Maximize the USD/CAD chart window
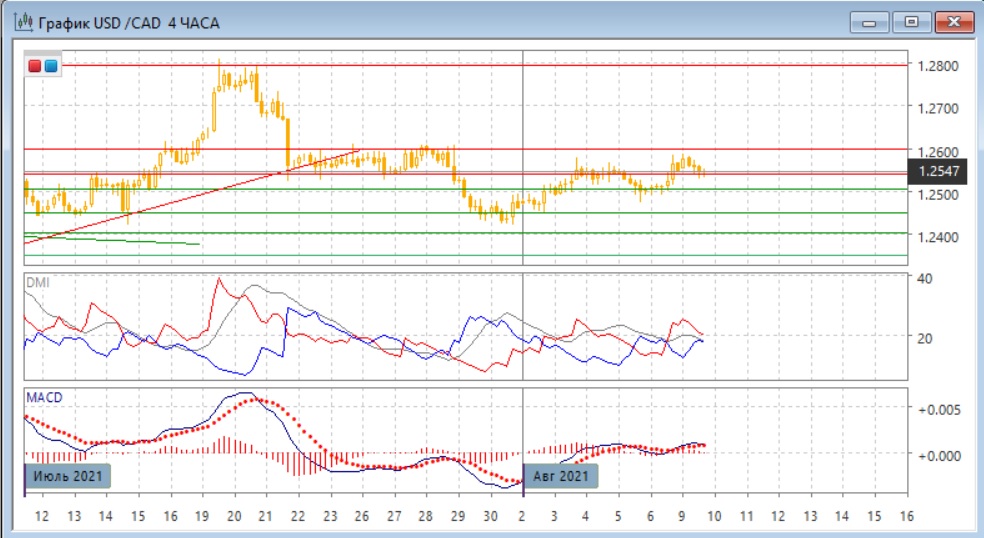The width and height of the screenshot is (984, 538). [911, 21]
